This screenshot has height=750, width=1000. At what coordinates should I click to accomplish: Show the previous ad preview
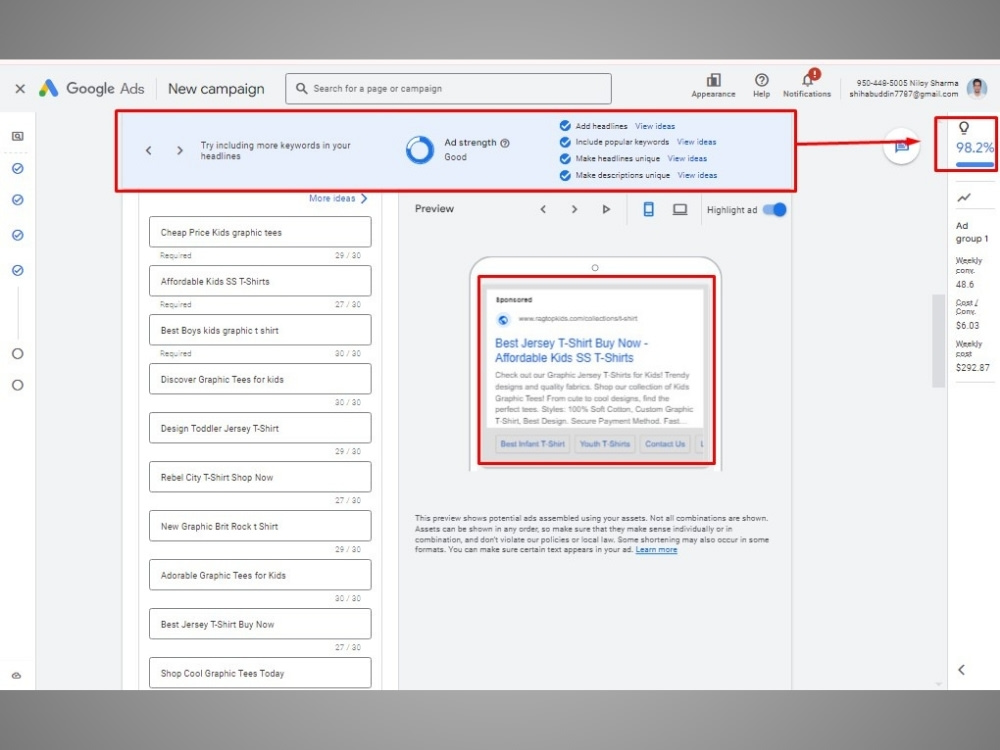coord(543,209)
